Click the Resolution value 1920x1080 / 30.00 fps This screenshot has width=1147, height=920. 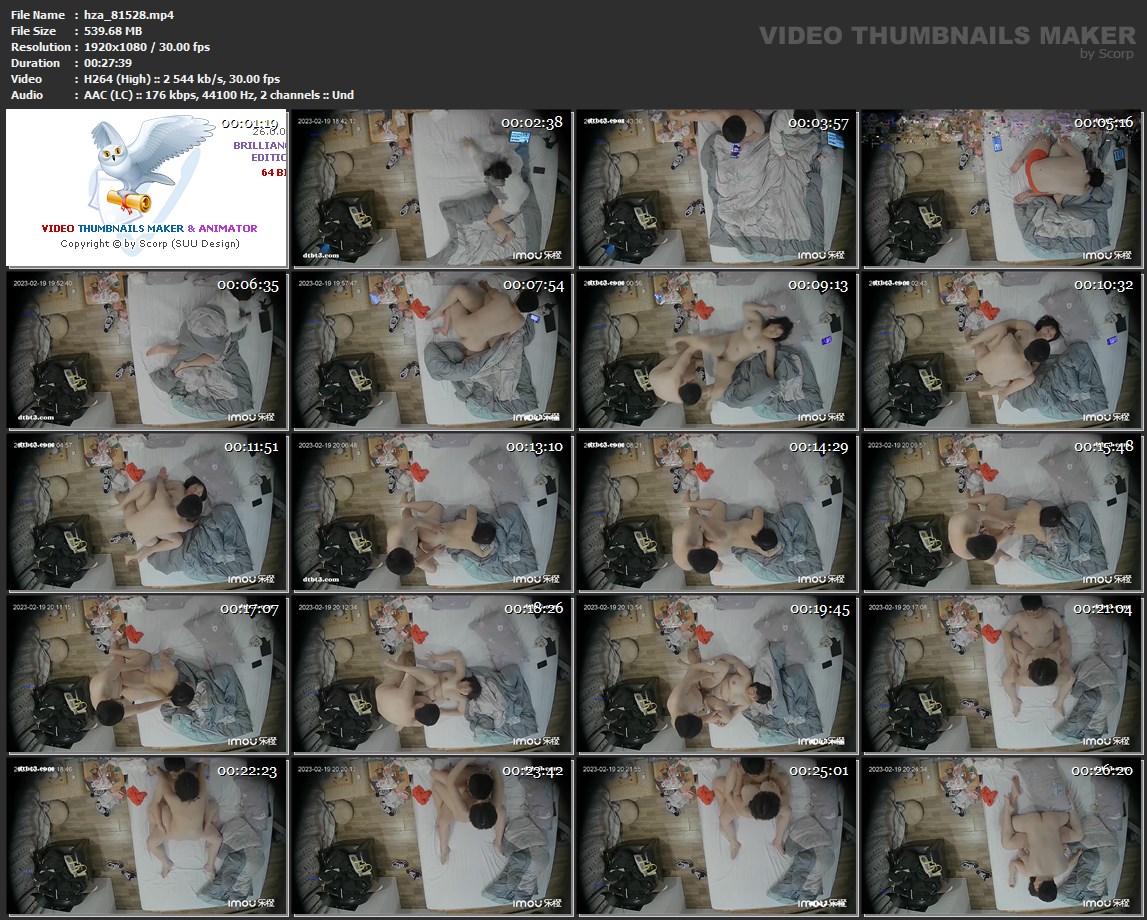[147, 47]
